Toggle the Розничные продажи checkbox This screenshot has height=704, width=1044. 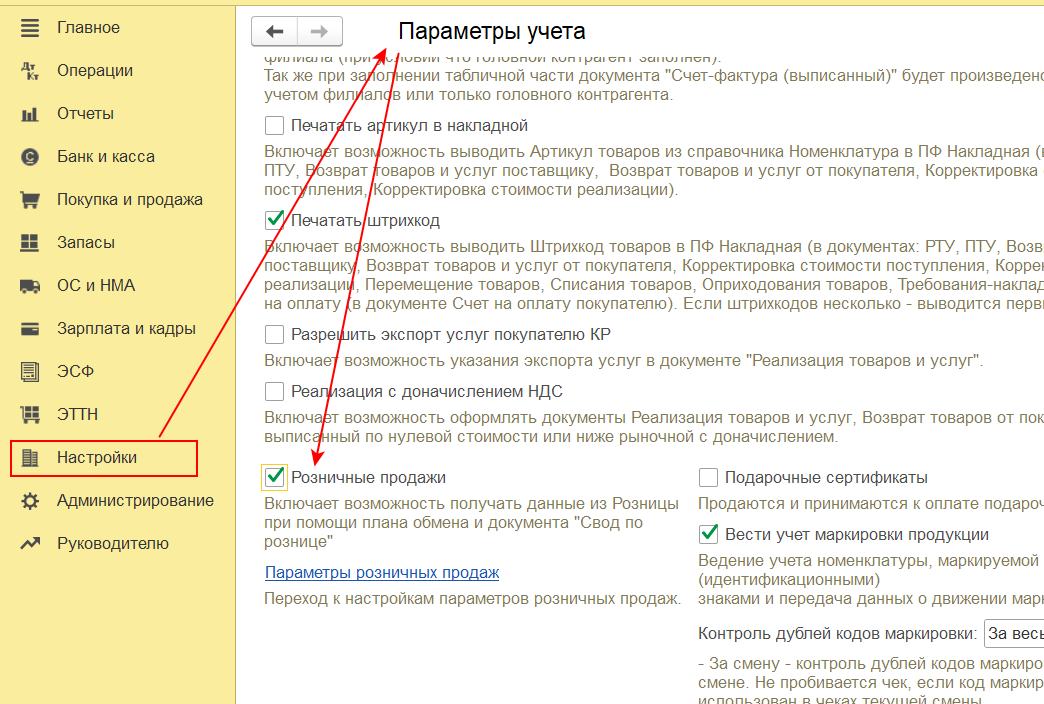274,478
